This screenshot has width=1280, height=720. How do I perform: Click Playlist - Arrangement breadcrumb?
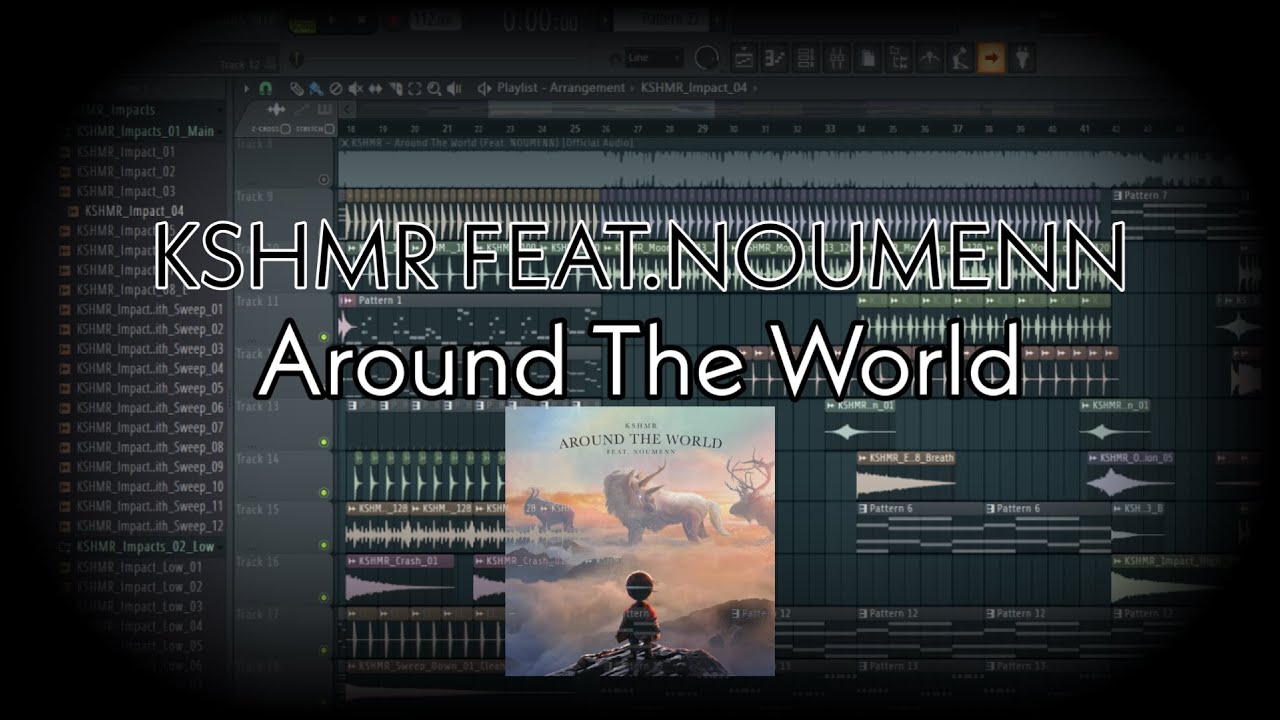pos(561,88)
